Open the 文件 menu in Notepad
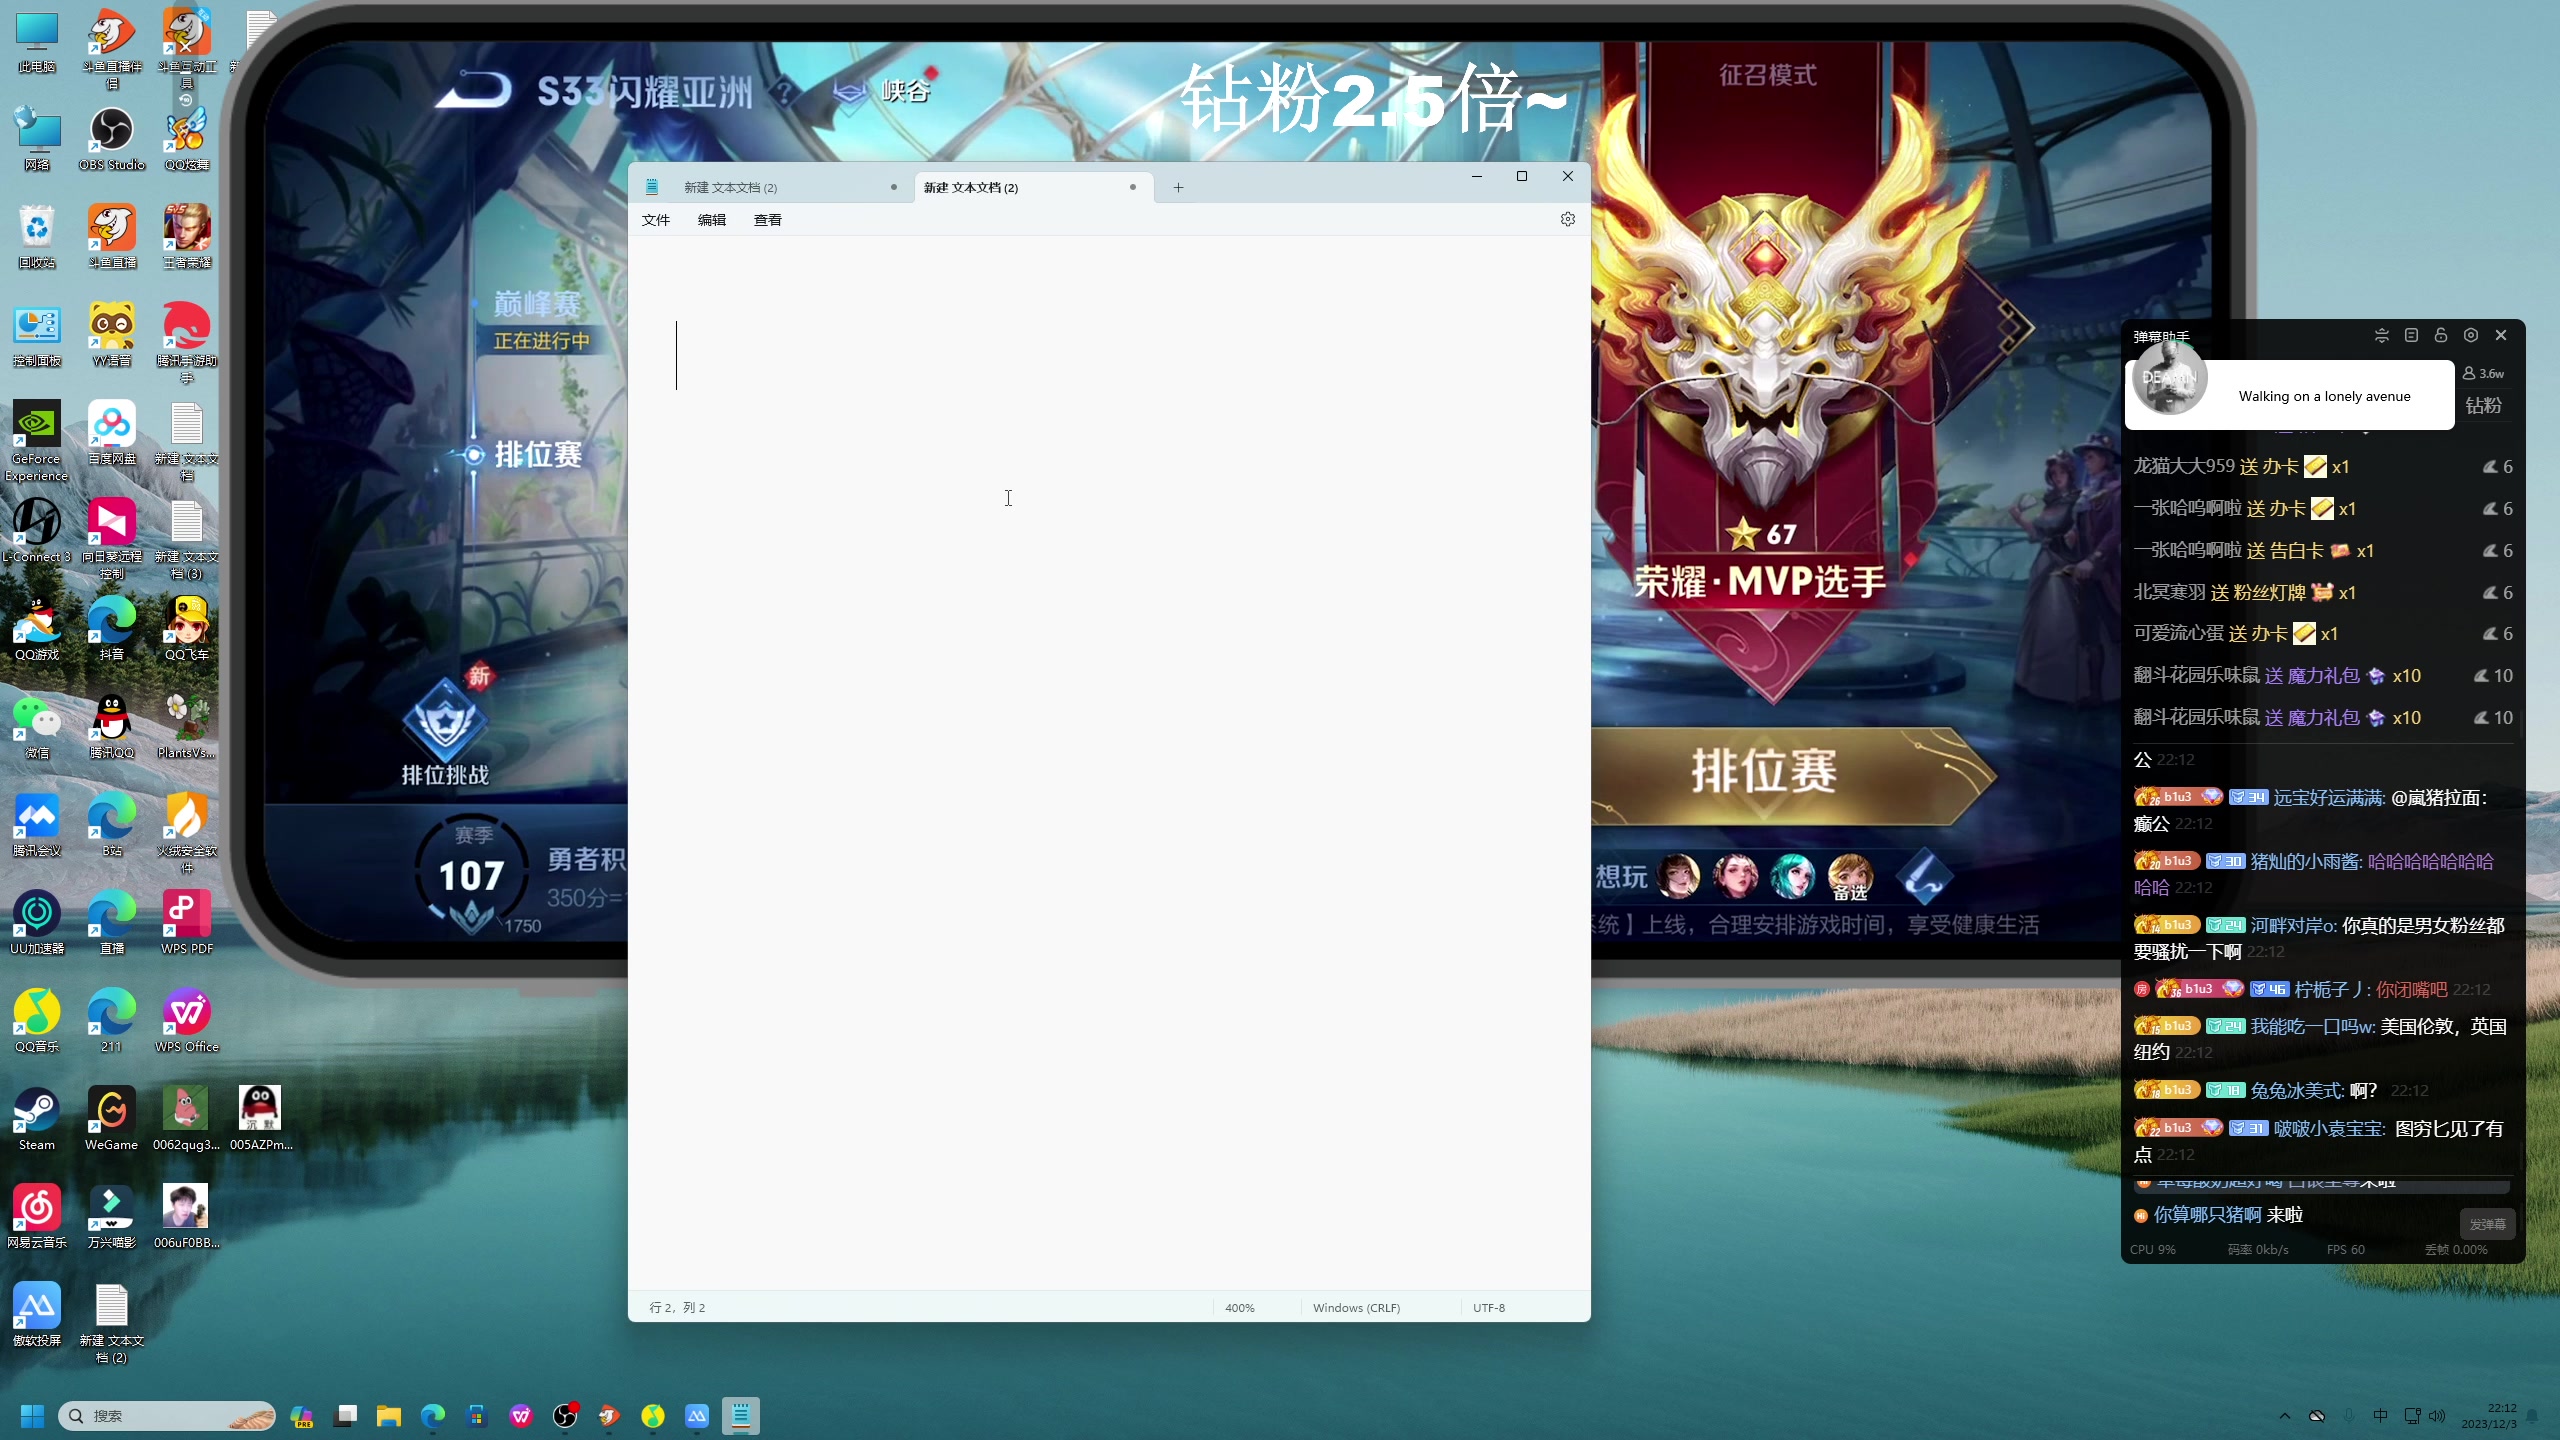The image size is (2560, 1440). 655,219
